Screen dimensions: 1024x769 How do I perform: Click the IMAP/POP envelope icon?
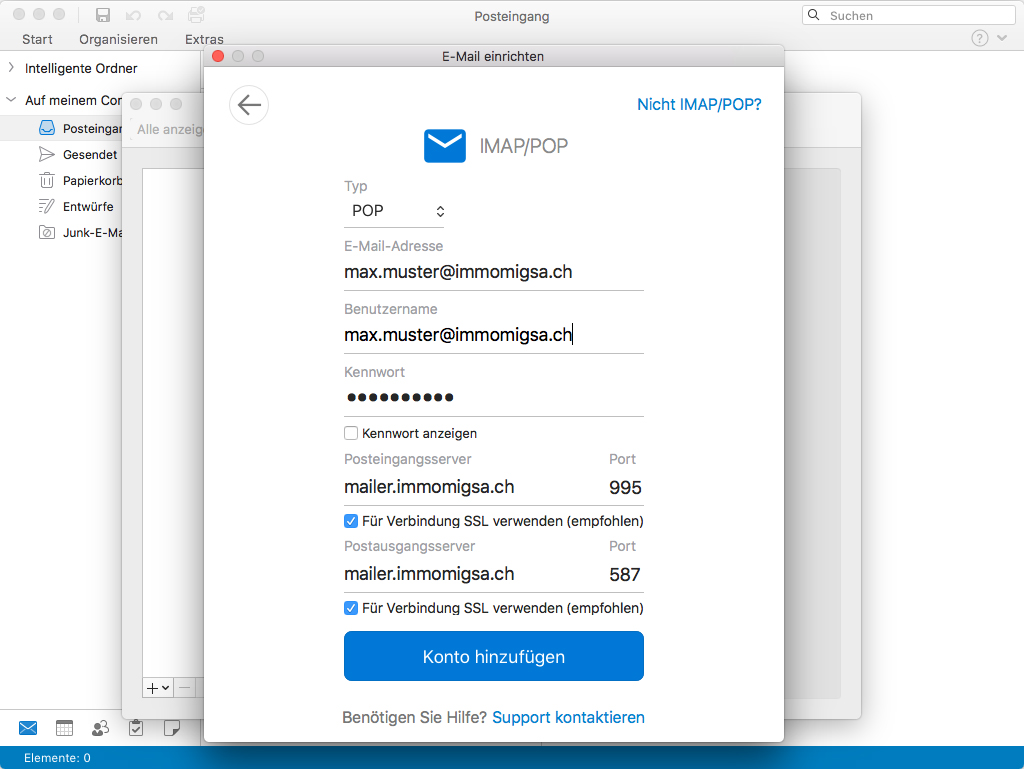point(445,146)
